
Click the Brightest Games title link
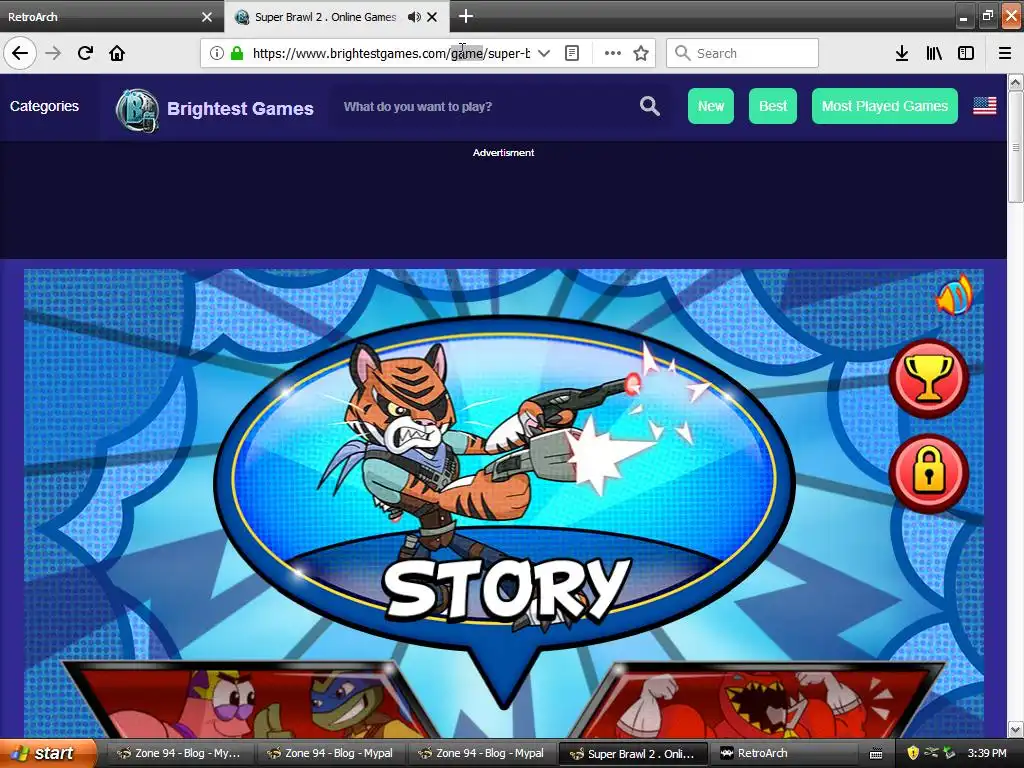point(240,108)
